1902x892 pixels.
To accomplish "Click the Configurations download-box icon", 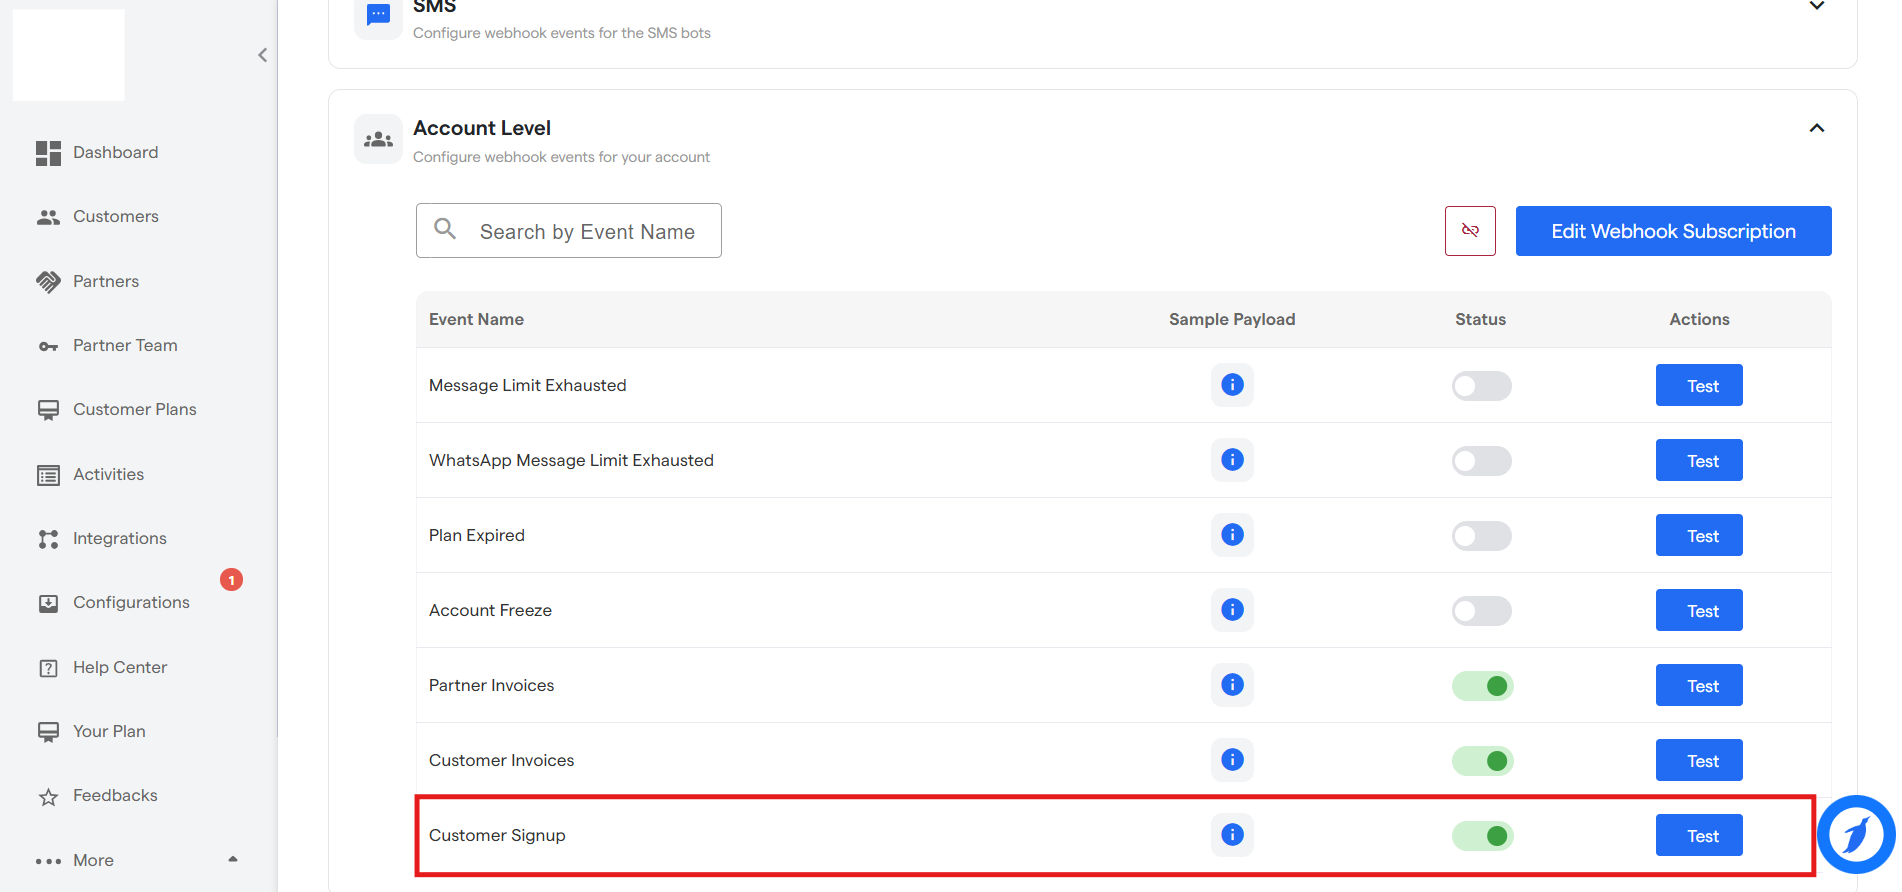I will (x=48, y=603).
